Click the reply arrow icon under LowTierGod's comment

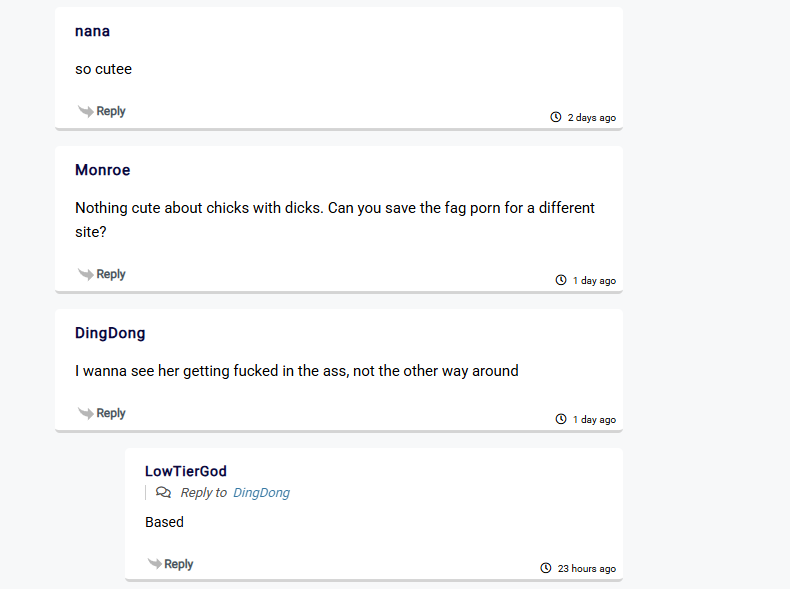(x=155, y=564)
